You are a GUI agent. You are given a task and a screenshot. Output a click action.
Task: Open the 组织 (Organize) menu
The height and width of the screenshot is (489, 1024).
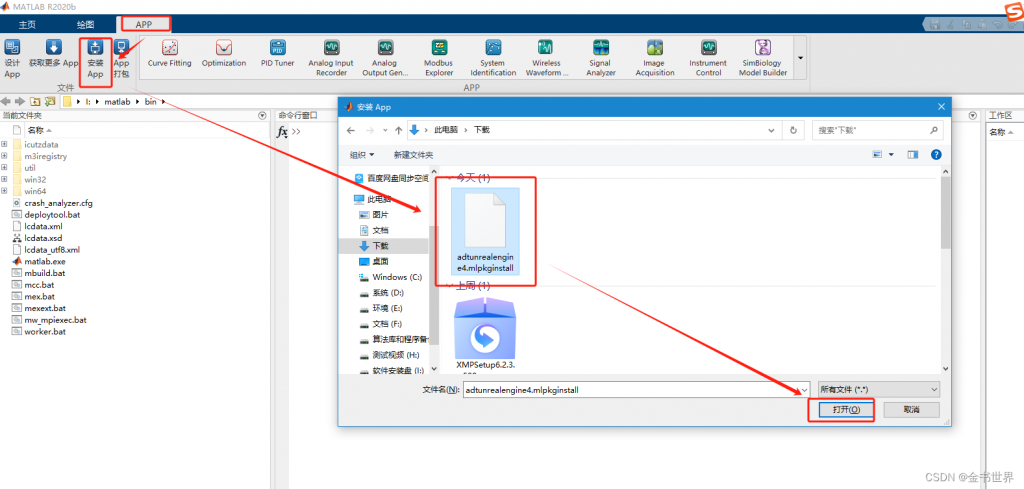point(362,155)
